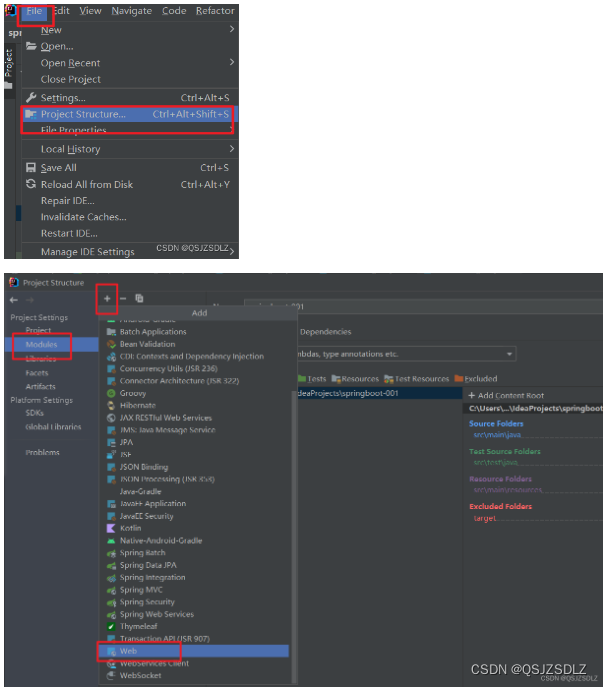Open the View menu
This screenshot has width=603, height=687.
click(x=90, y=11)
